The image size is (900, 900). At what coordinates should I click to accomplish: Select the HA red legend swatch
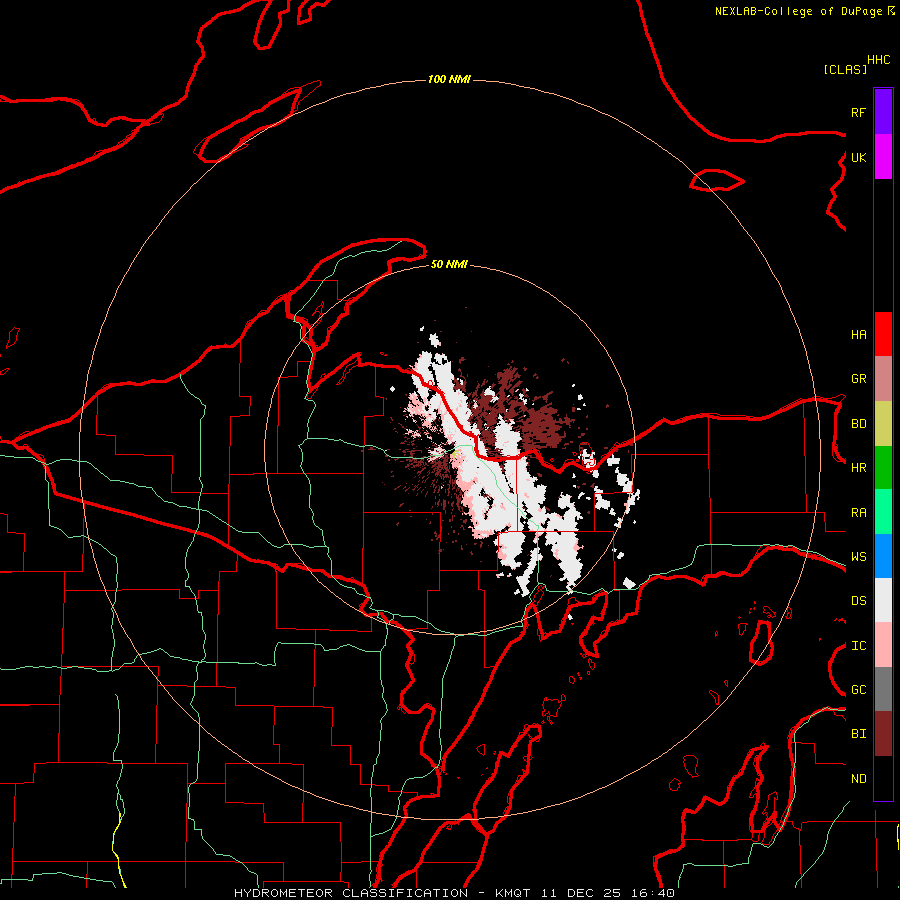883,334
